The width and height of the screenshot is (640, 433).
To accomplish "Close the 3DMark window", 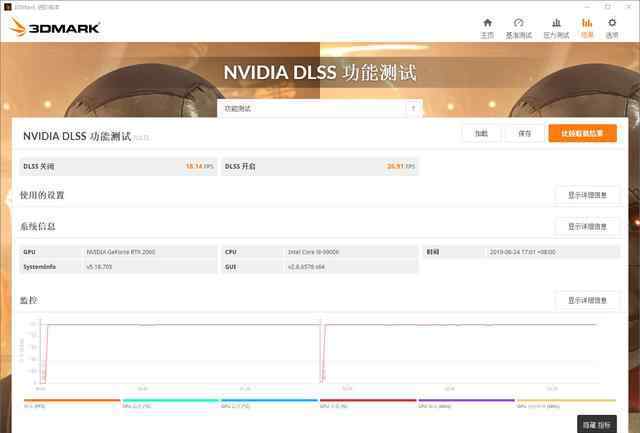I will pyautogui.click(x=629, y=7).
